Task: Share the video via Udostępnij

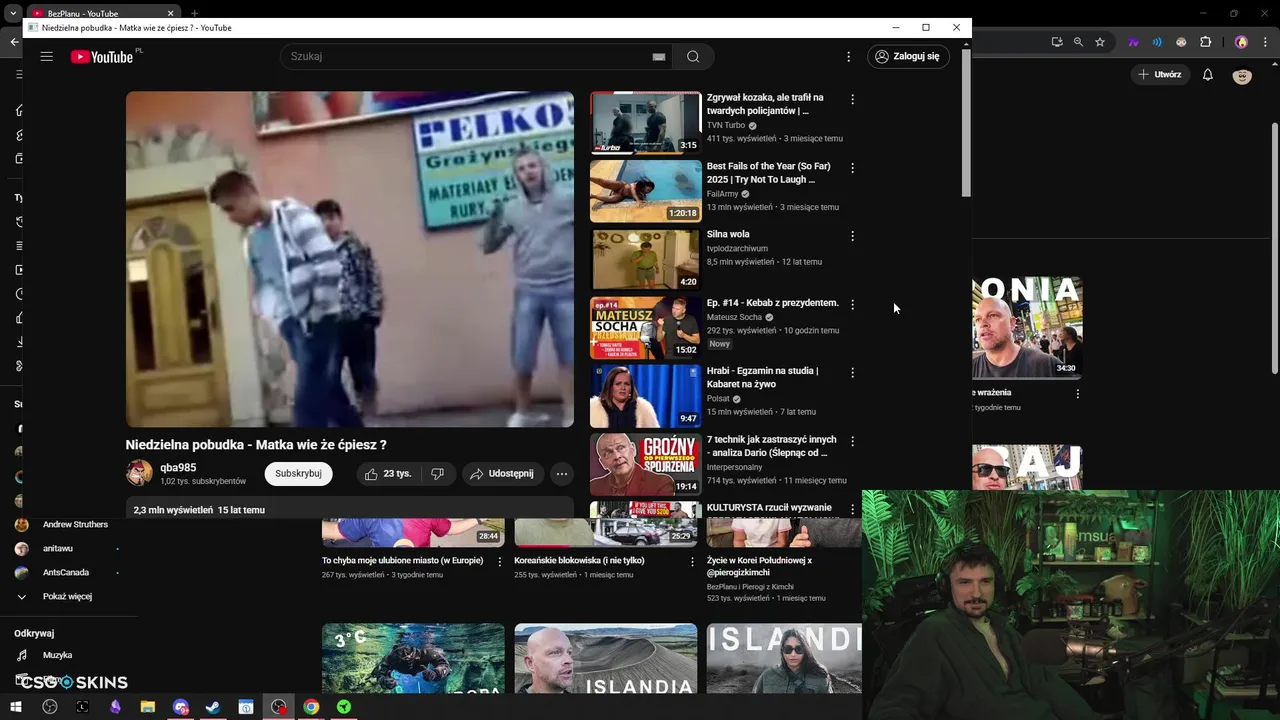Action: click(x=502, y=474)
